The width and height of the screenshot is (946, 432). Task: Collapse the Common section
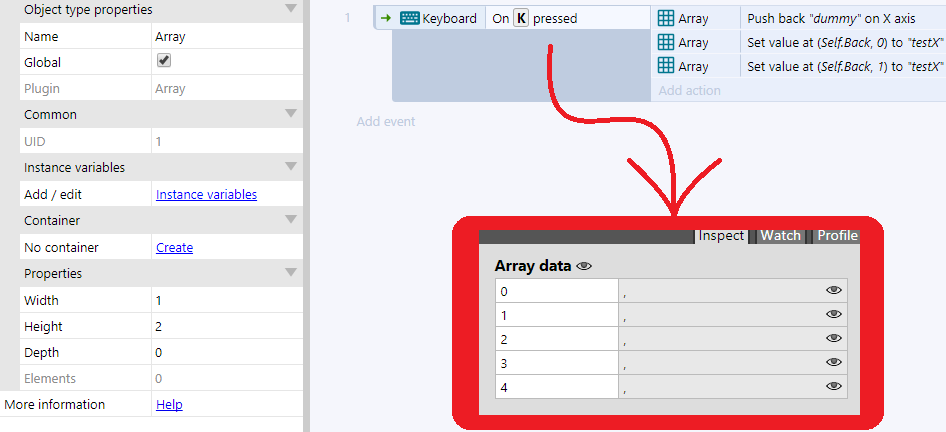click(x=291, y=113)
